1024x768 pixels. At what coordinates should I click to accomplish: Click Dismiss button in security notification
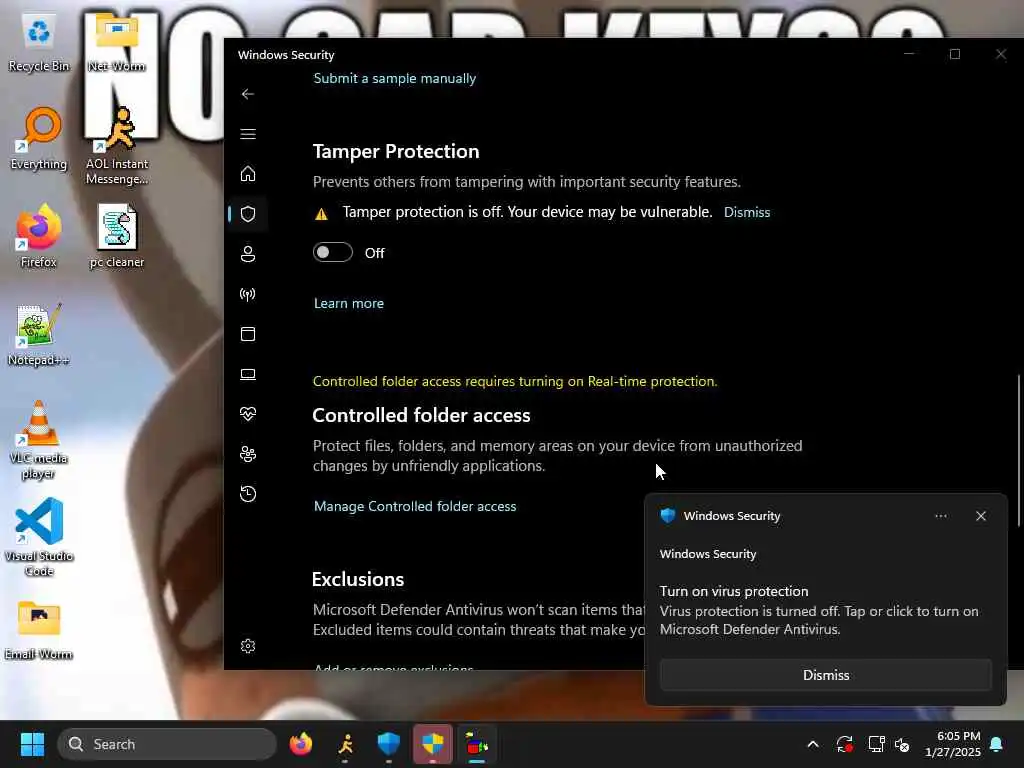tap(825, 675)
